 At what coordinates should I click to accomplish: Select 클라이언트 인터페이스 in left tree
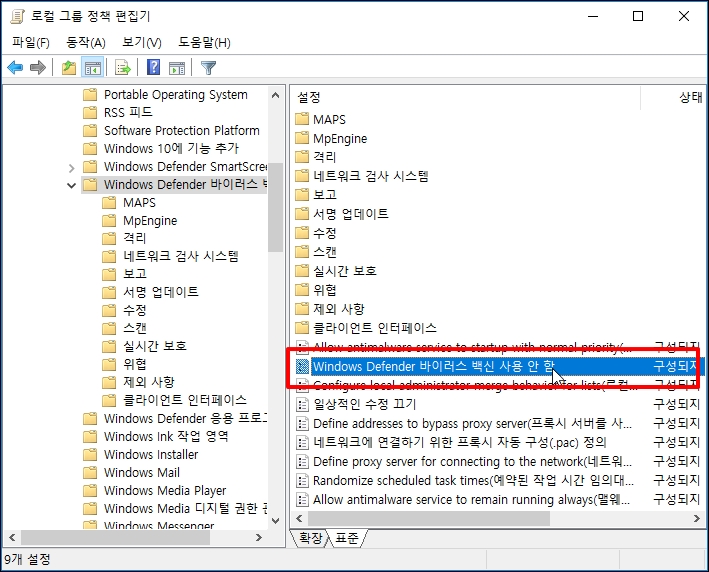185,400
